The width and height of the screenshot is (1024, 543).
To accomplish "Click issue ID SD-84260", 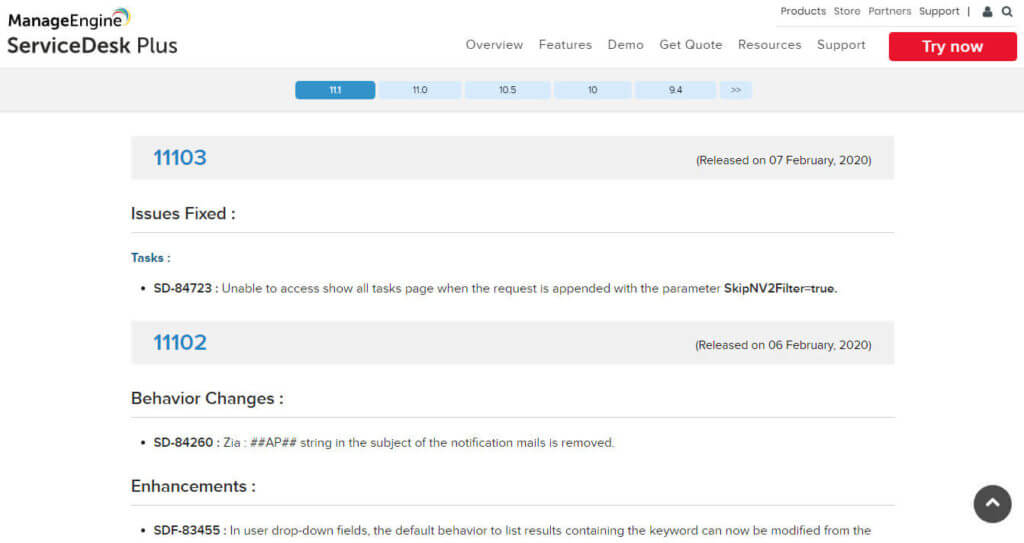I will pyautogui.click(x=183, y=442).
